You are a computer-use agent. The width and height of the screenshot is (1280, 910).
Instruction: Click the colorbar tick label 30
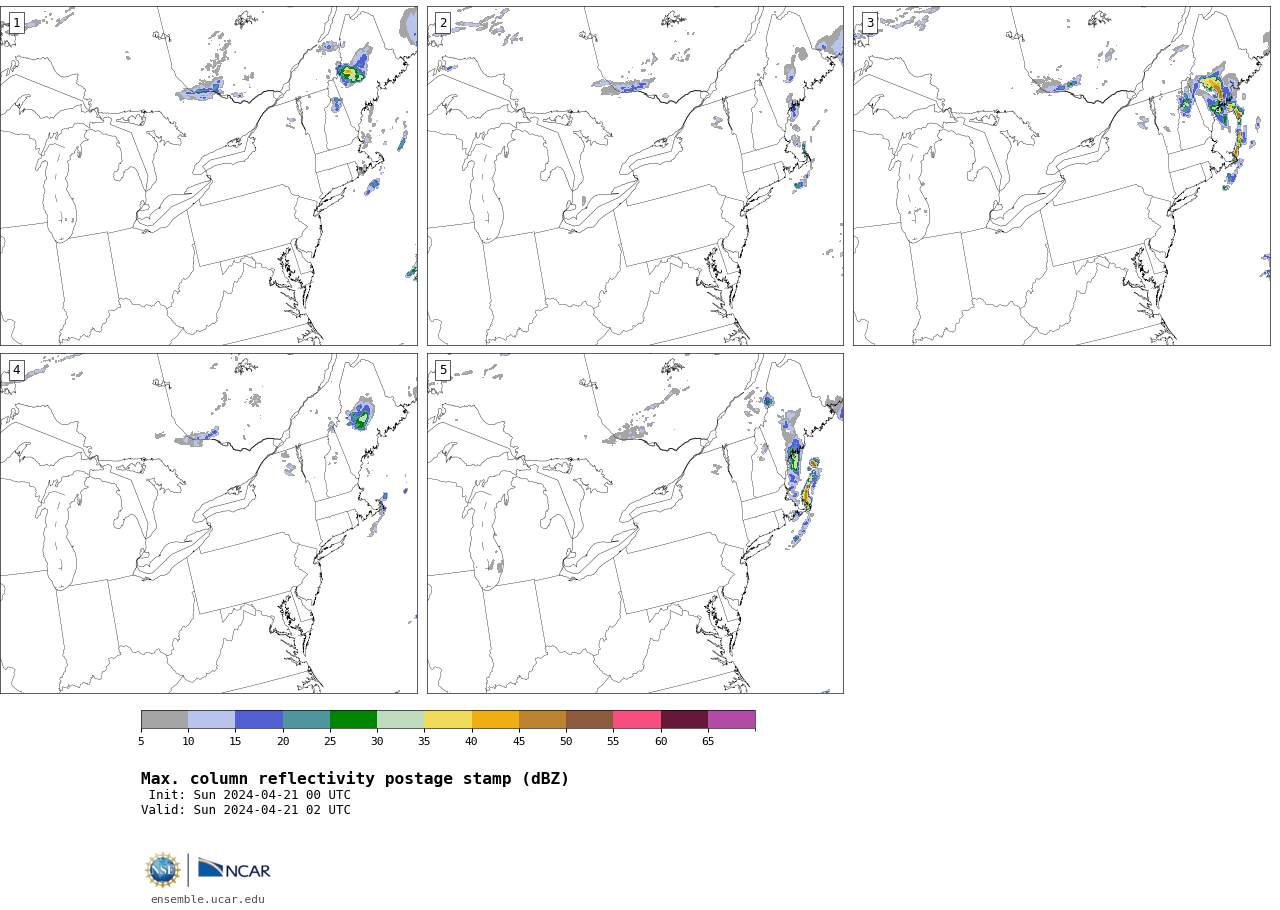[x=377, y=741]
